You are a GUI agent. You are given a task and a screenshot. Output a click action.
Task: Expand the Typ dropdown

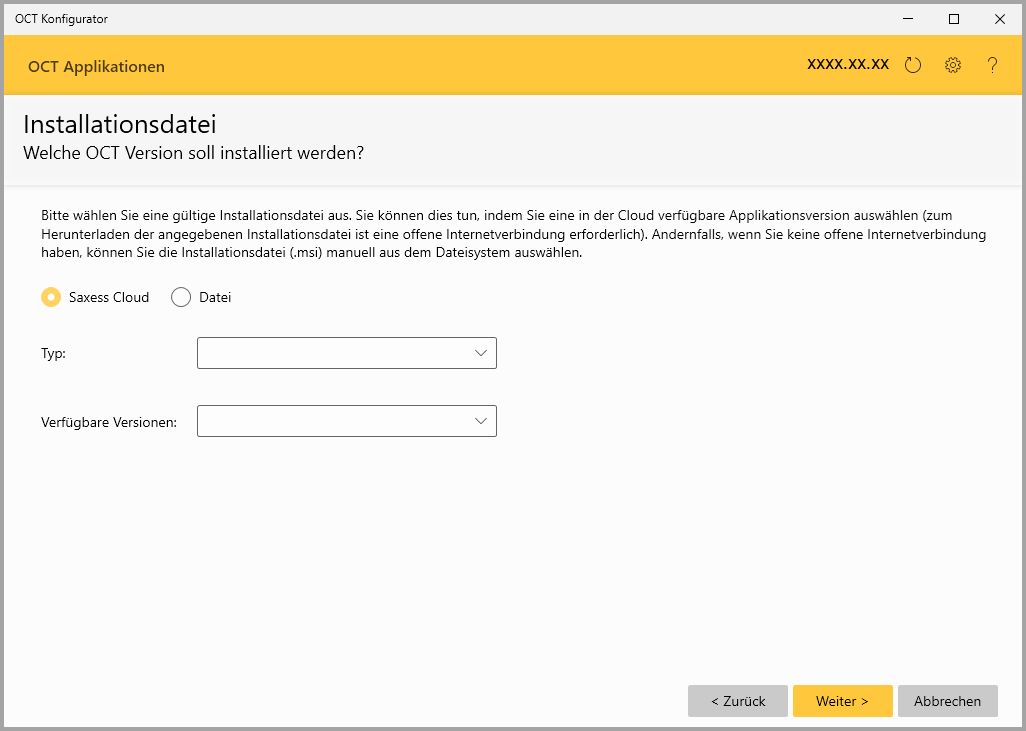click(x=347, y=353)
